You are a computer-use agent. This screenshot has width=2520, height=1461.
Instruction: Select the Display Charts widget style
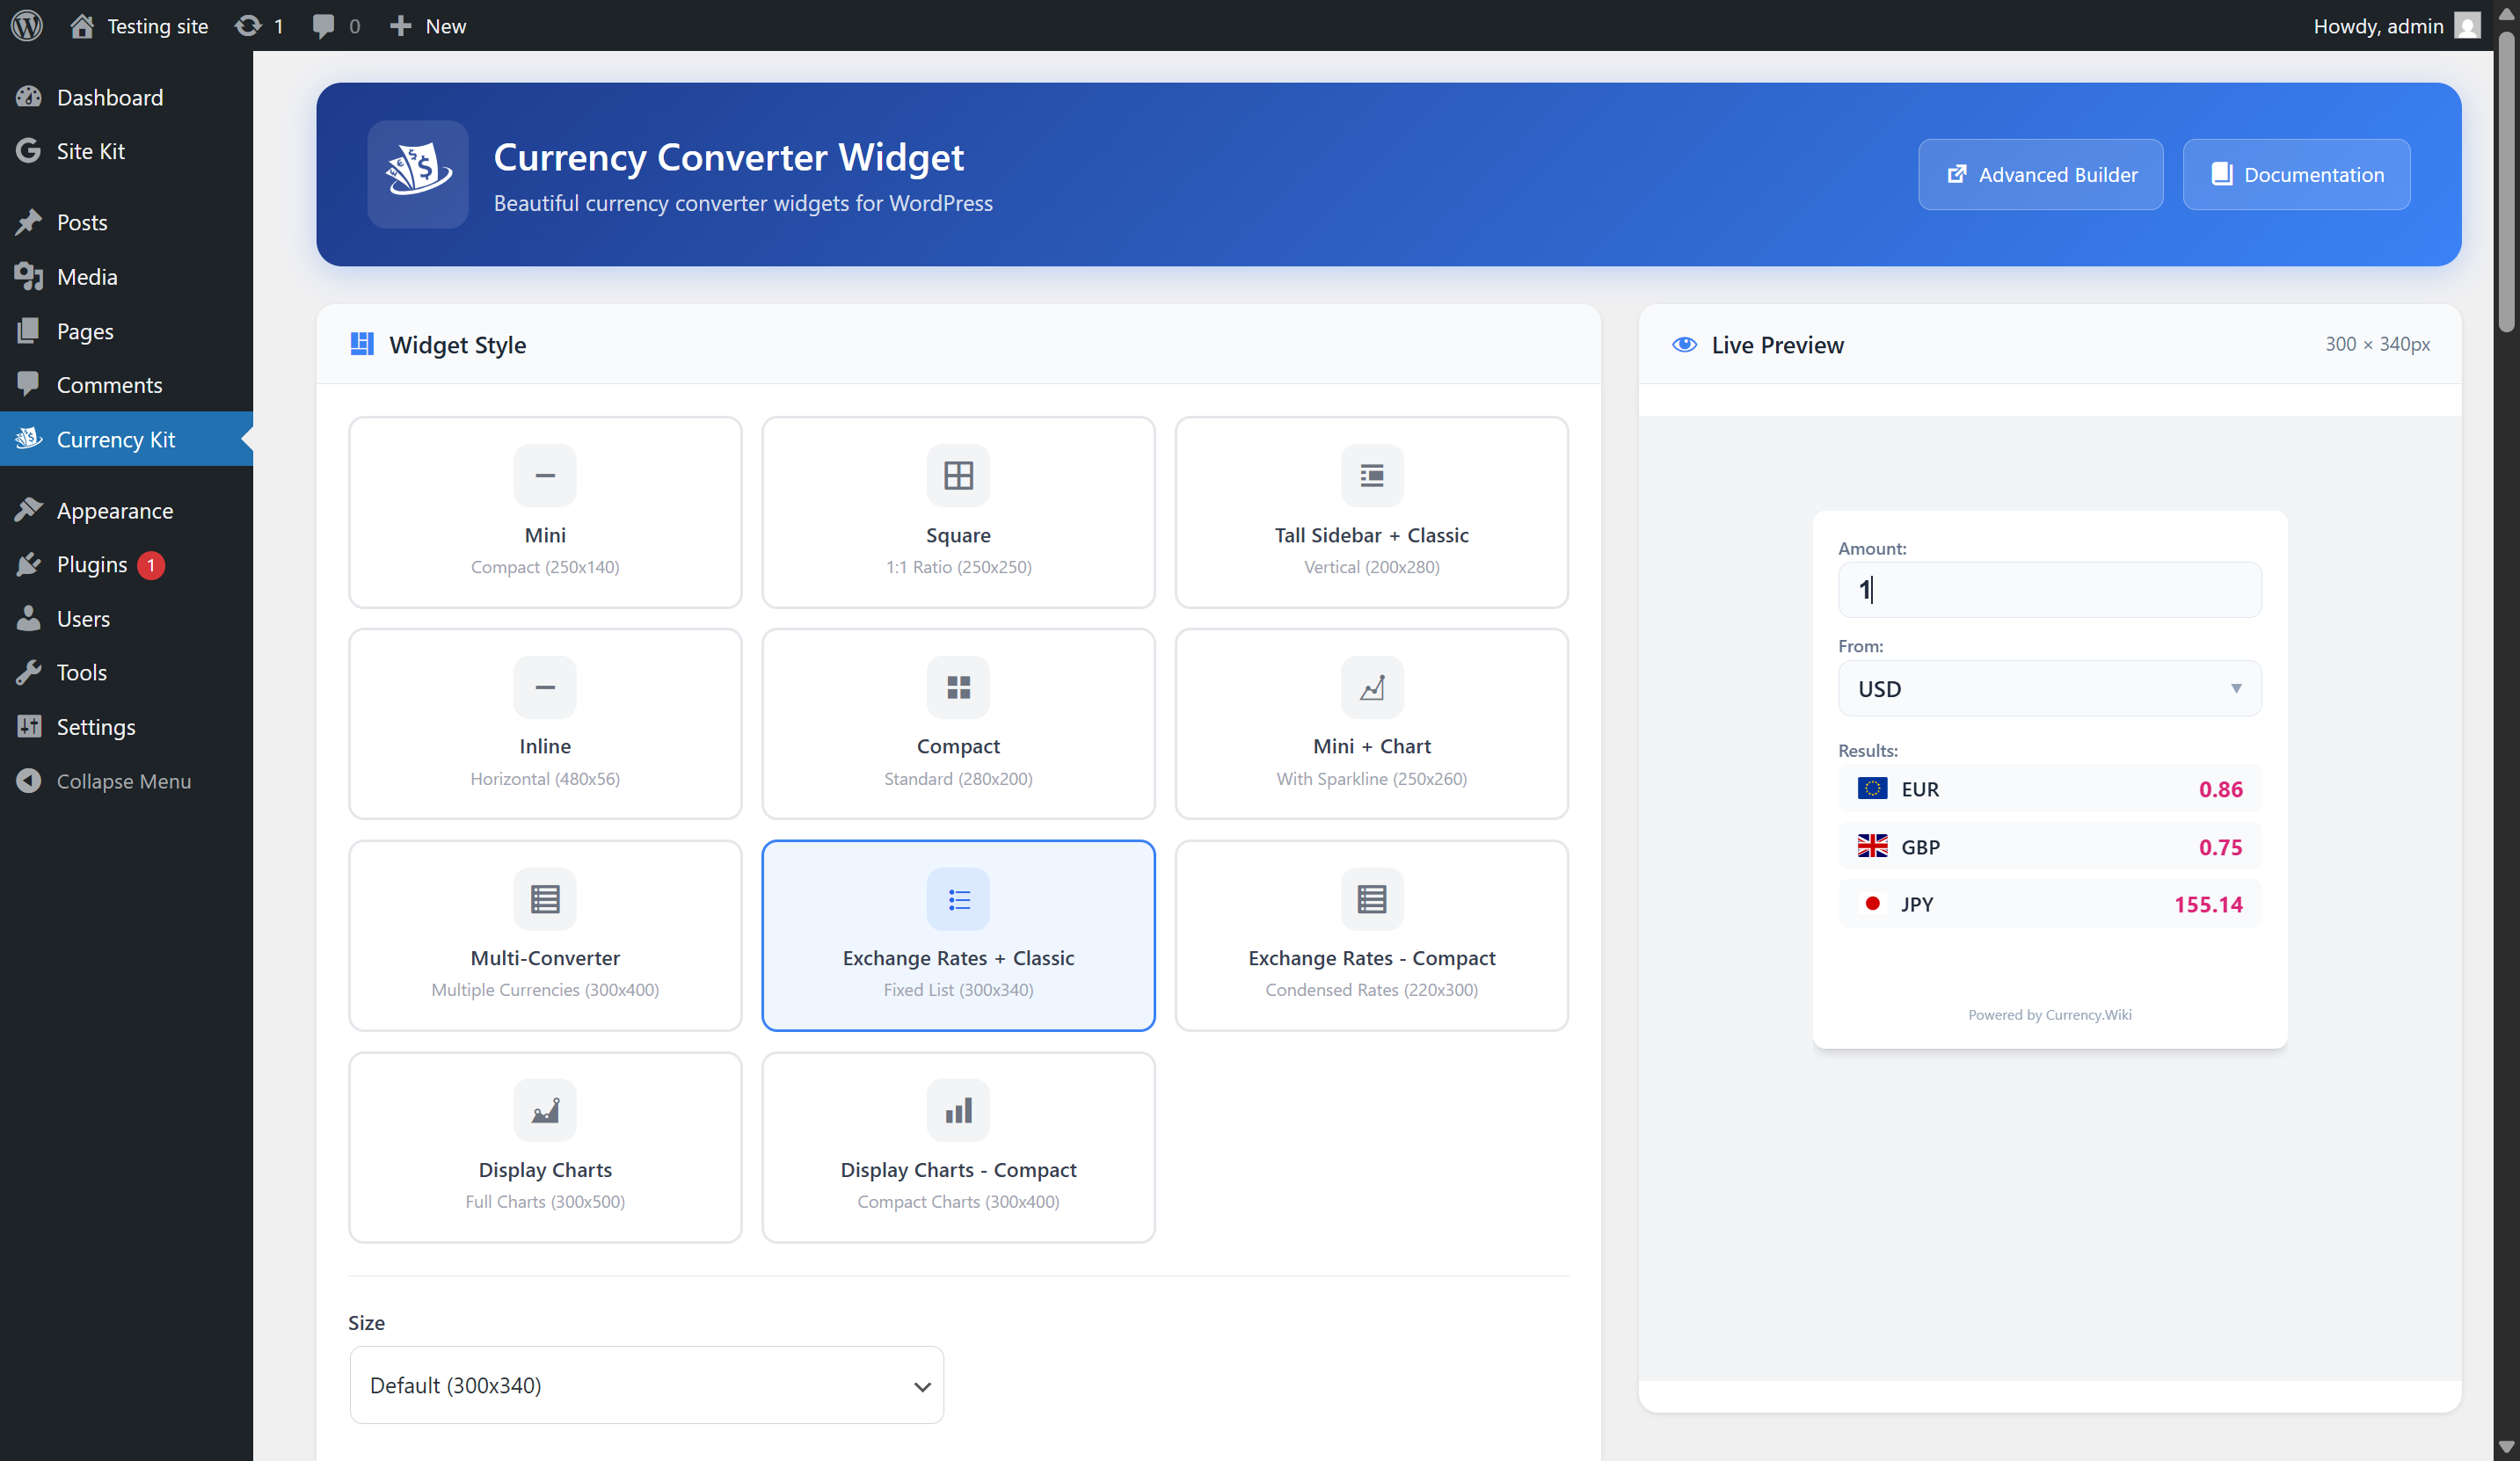(545, 1146)
